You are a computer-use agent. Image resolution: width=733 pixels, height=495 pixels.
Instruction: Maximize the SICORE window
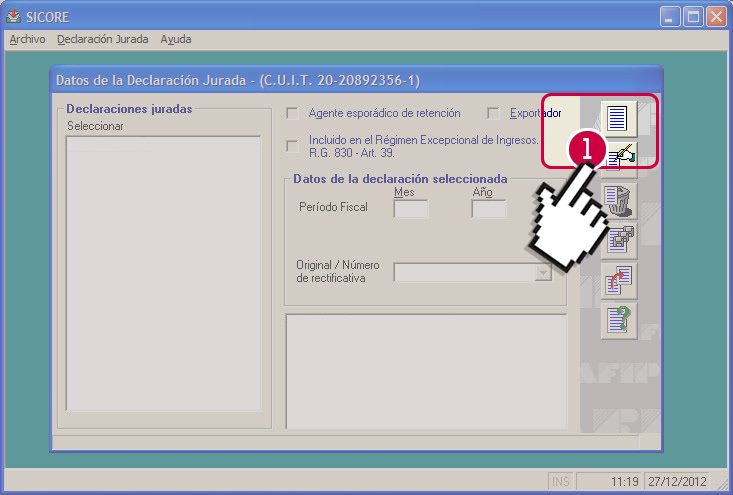point(693,17)
